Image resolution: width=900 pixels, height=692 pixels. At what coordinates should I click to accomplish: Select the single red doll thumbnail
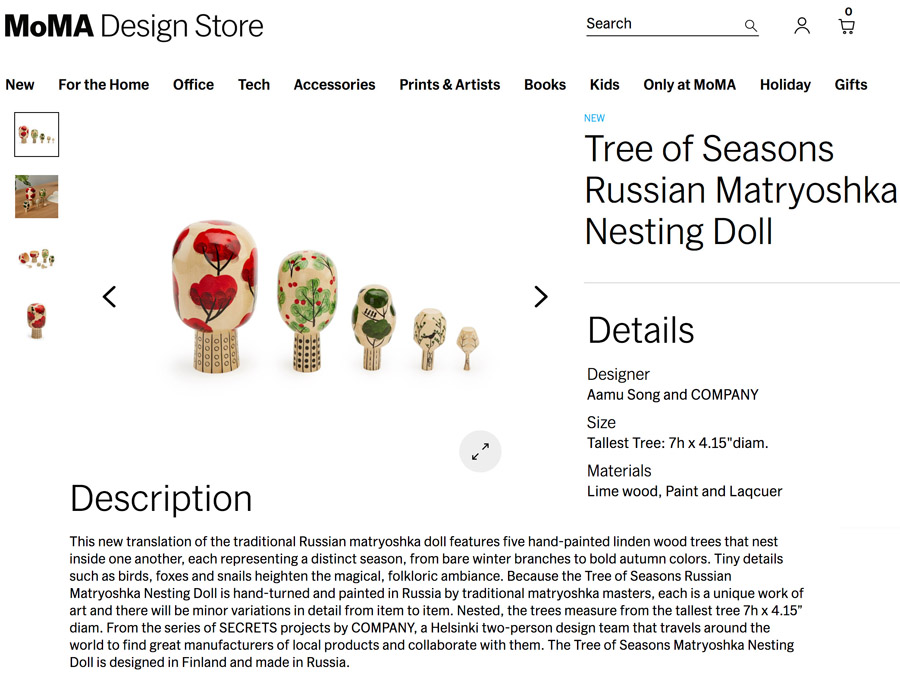[x=36, y=321]
